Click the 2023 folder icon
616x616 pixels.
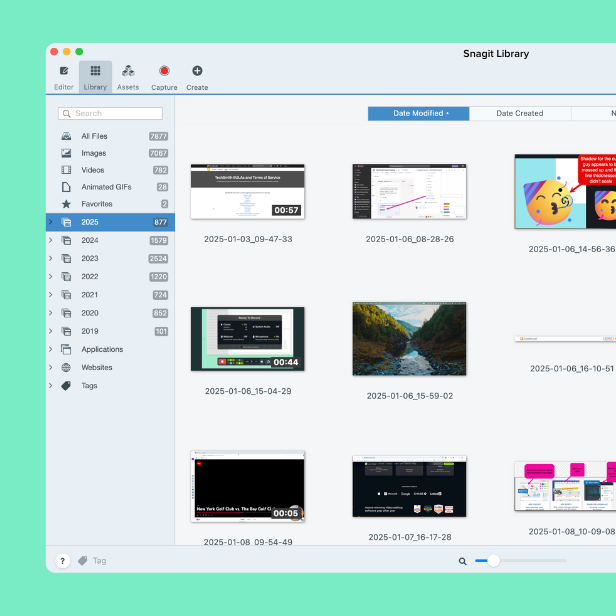[66, 258]
